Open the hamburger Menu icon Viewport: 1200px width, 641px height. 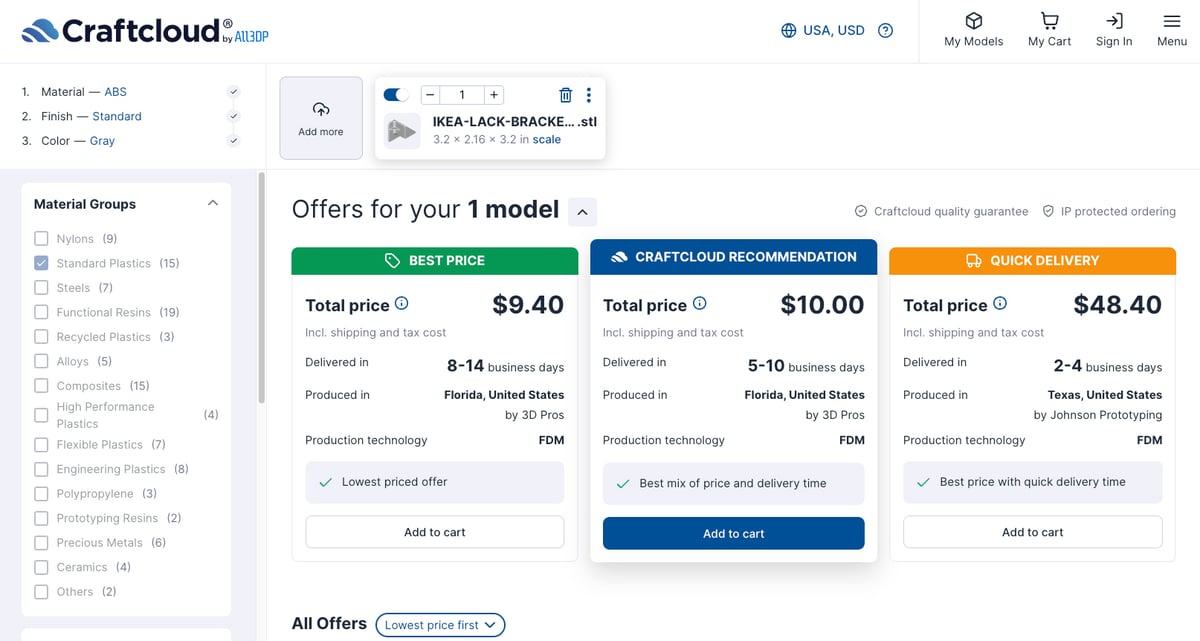(1172, 21)
